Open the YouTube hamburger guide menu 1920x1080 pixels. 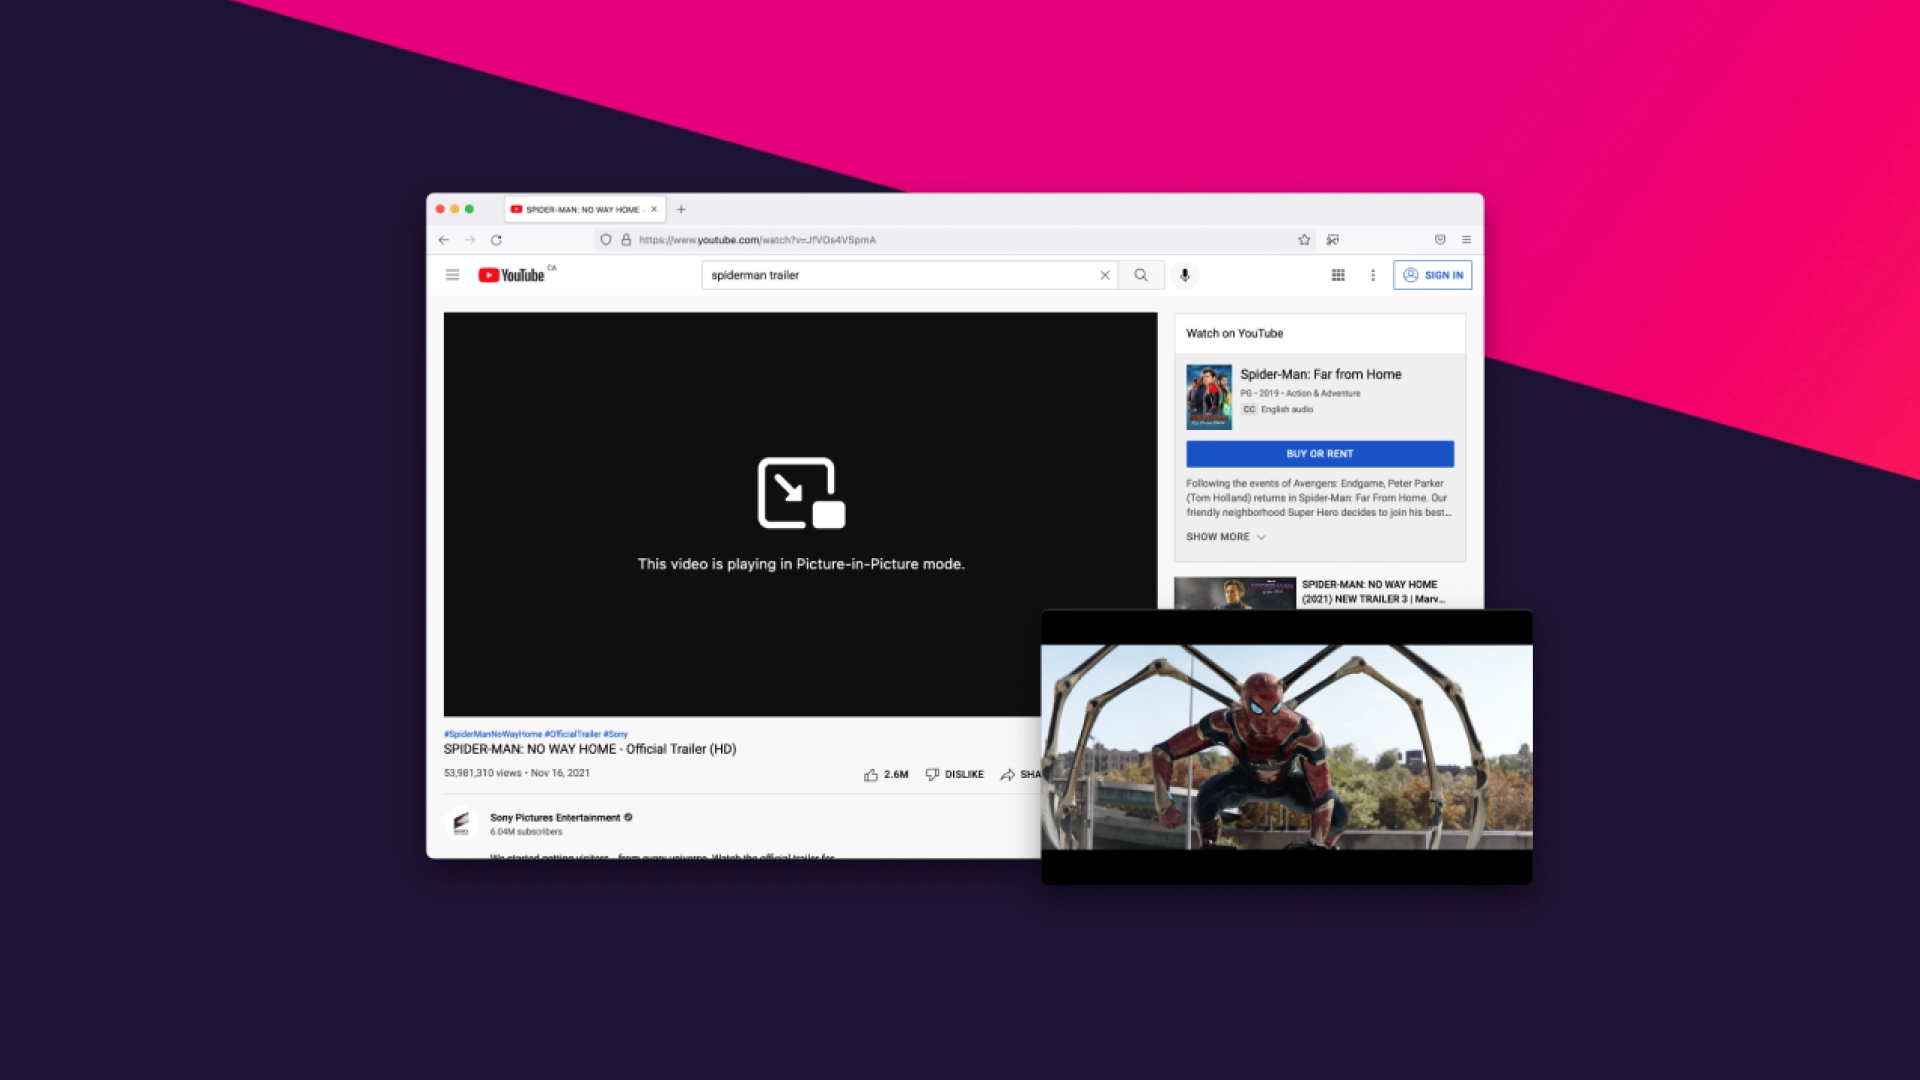(452, 275)
